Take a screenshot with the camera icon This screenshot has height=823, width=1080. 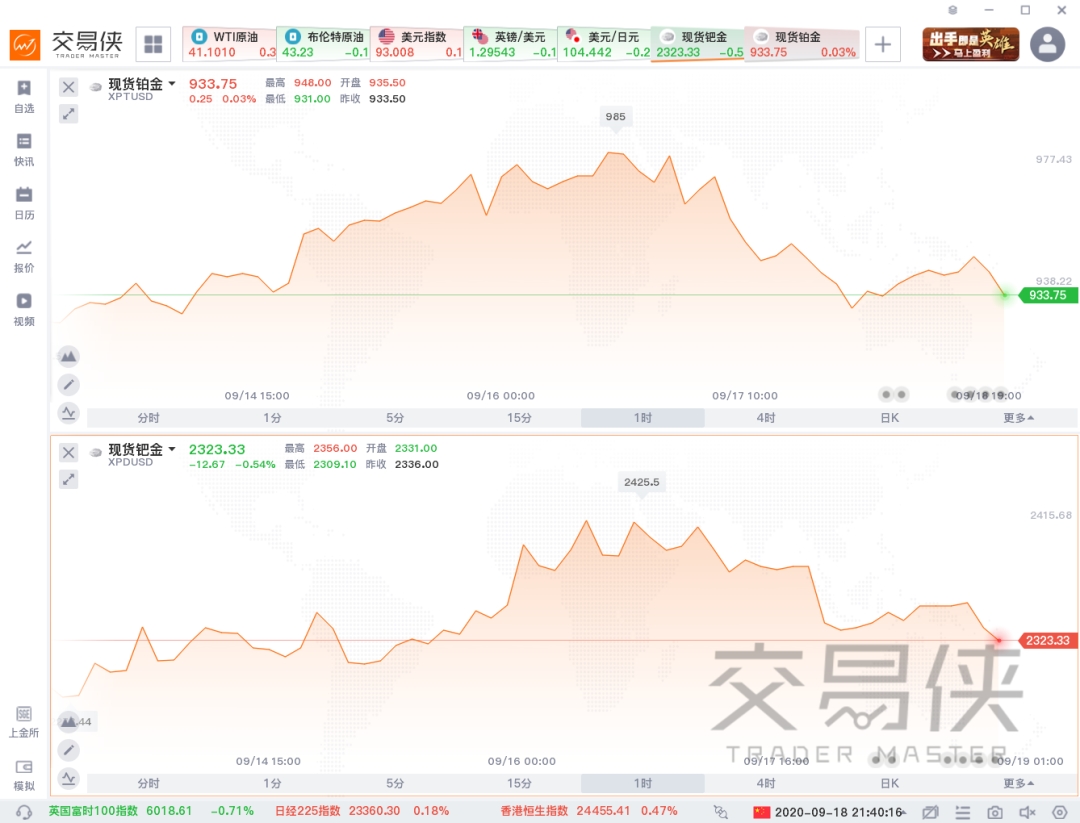pyautogui.click(x=995, y=813)
